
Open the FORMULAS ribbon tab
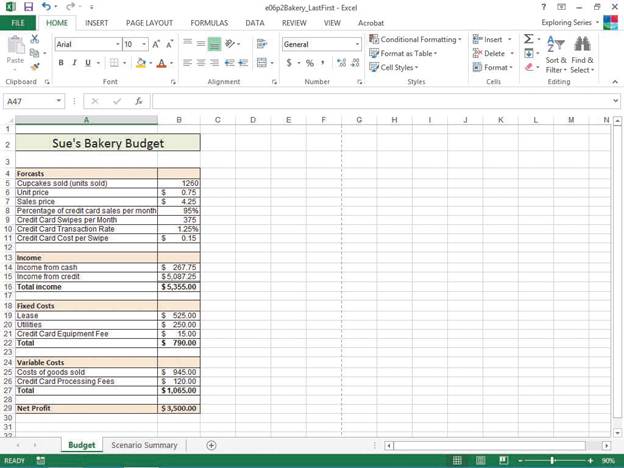tap(209, 22)
